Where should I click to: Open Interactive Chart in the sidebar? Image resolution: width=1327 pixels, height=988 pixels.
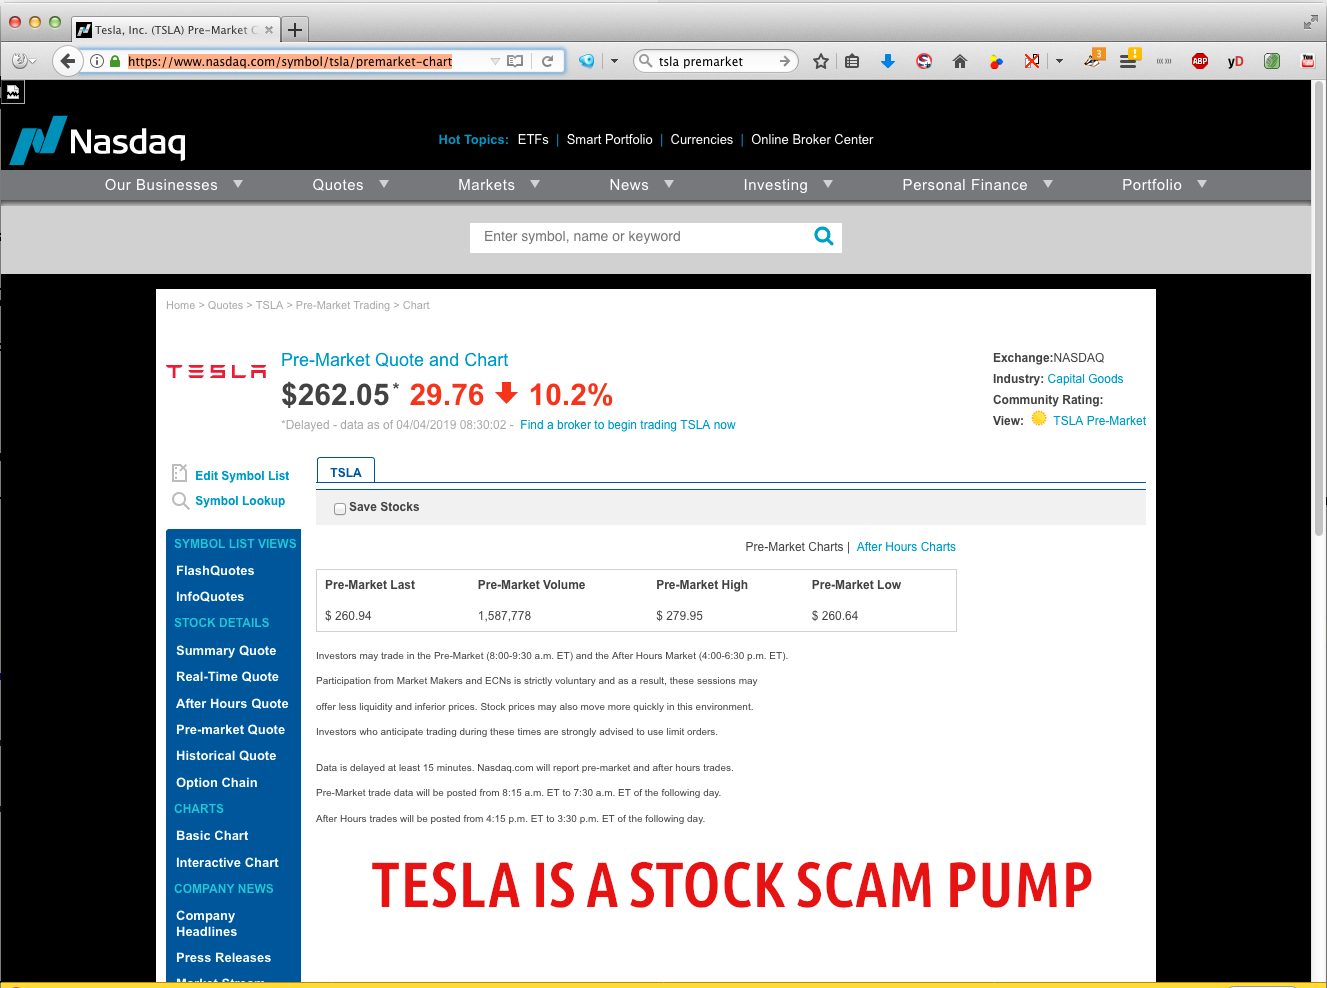227,862
